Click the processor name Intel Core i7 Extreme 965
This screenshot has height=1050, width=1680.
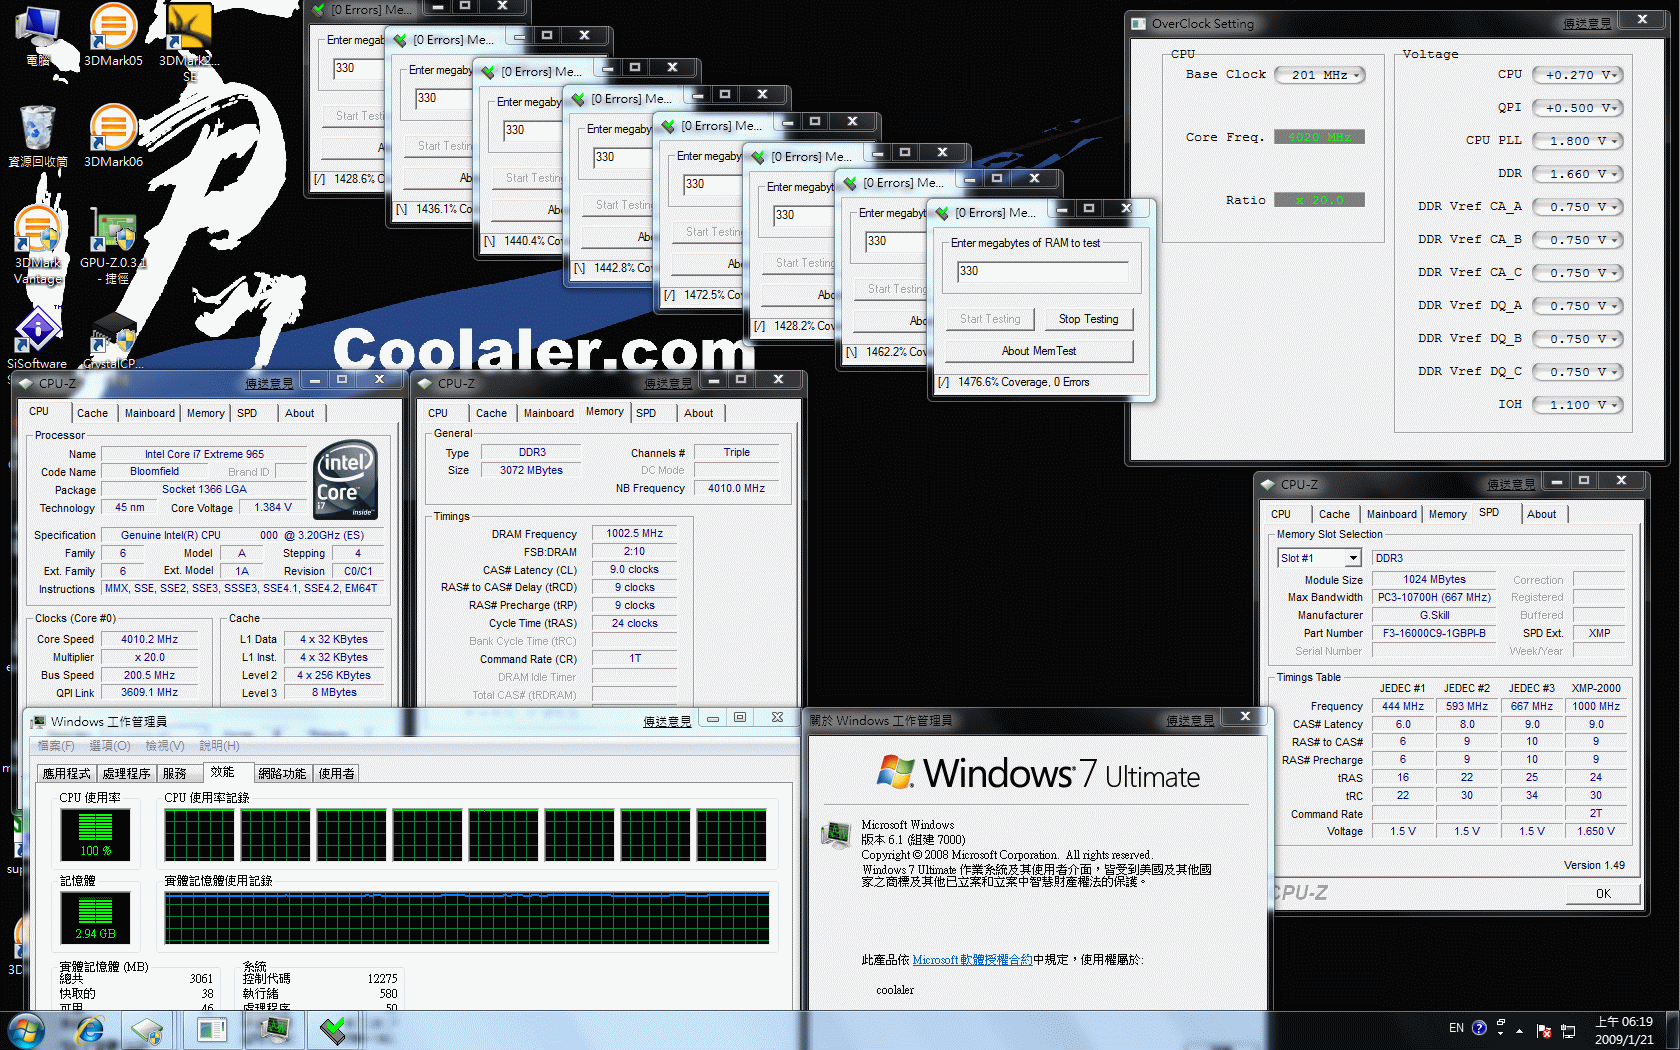(204, 454)
